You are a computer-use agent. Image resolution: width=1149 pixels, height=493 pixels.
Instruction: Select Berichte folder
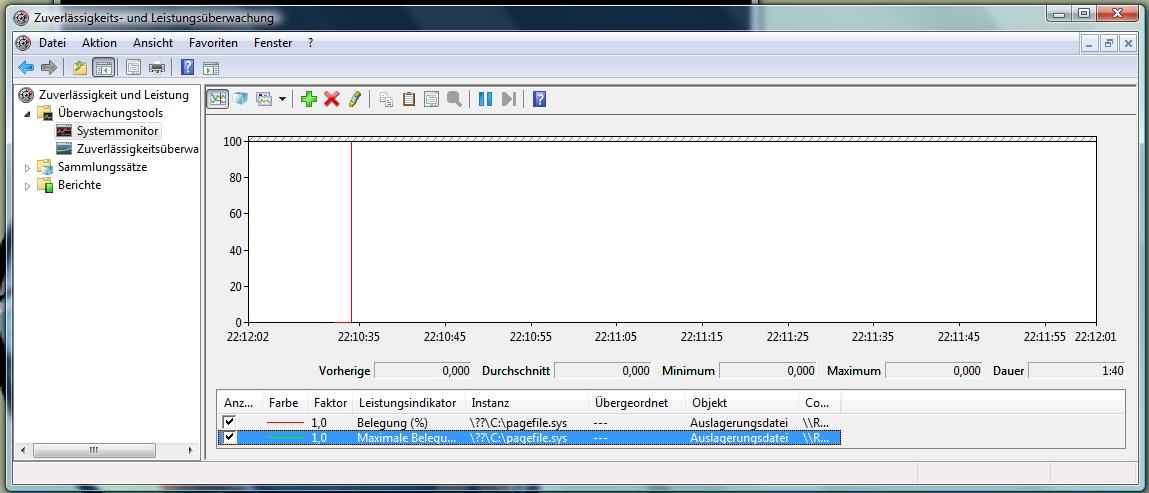coord(80,185)
